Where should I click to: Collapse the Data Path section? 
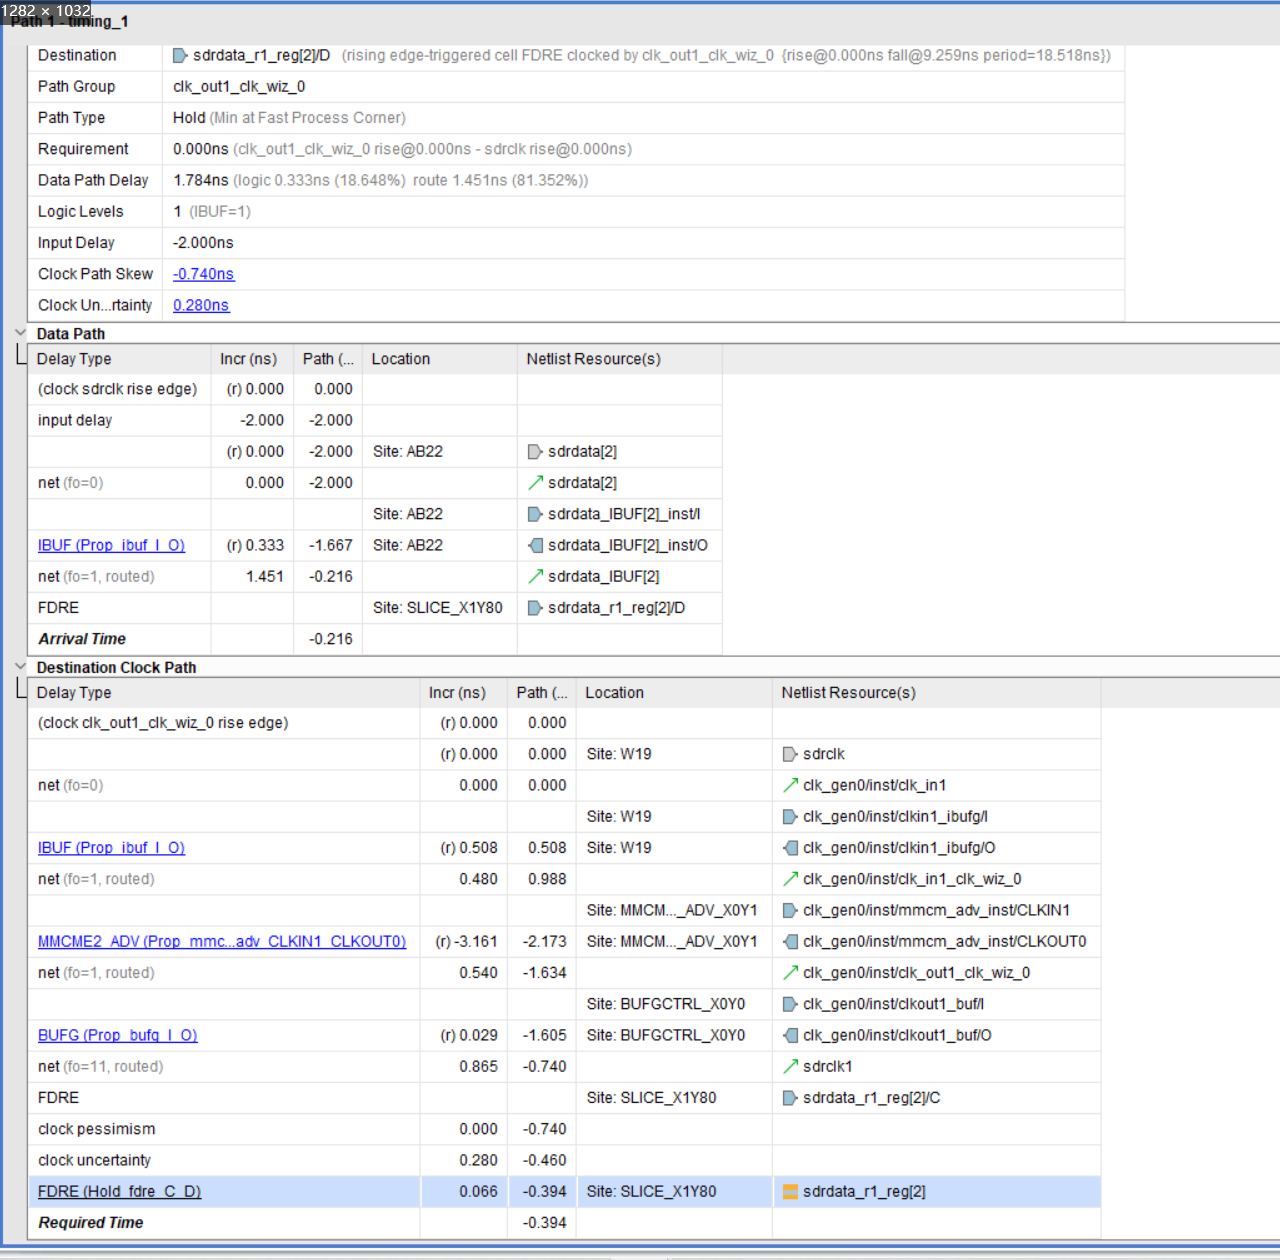(21, 333)
